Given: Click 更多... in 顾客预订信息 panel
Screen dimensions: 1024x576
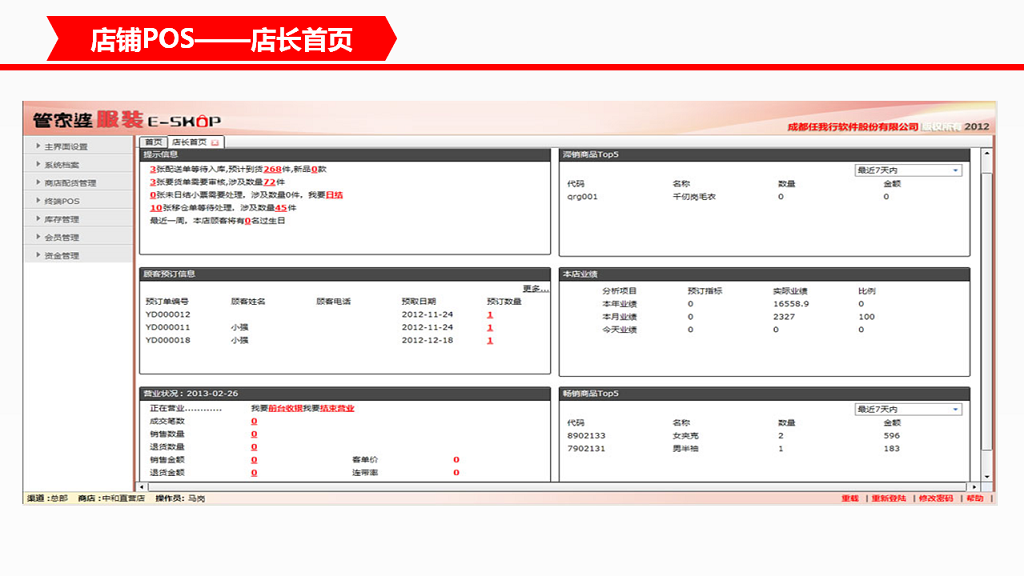Looking at the screenshot, I should coord(535,289).
